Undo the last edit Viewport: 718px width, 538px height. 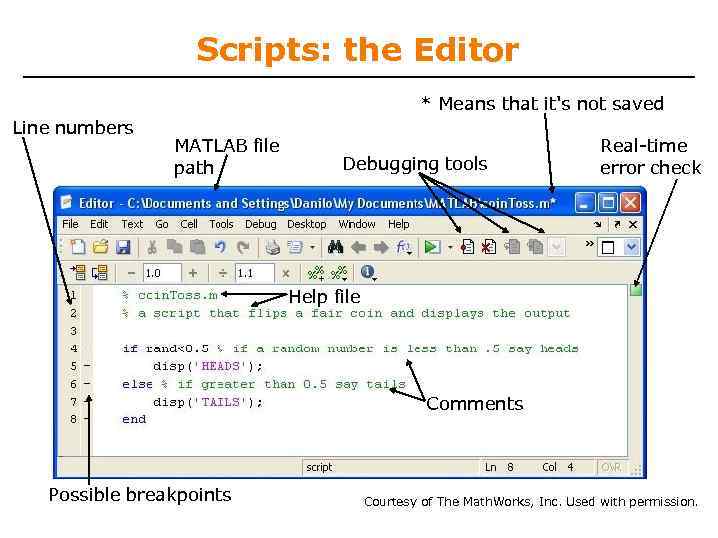coord(220,247)
